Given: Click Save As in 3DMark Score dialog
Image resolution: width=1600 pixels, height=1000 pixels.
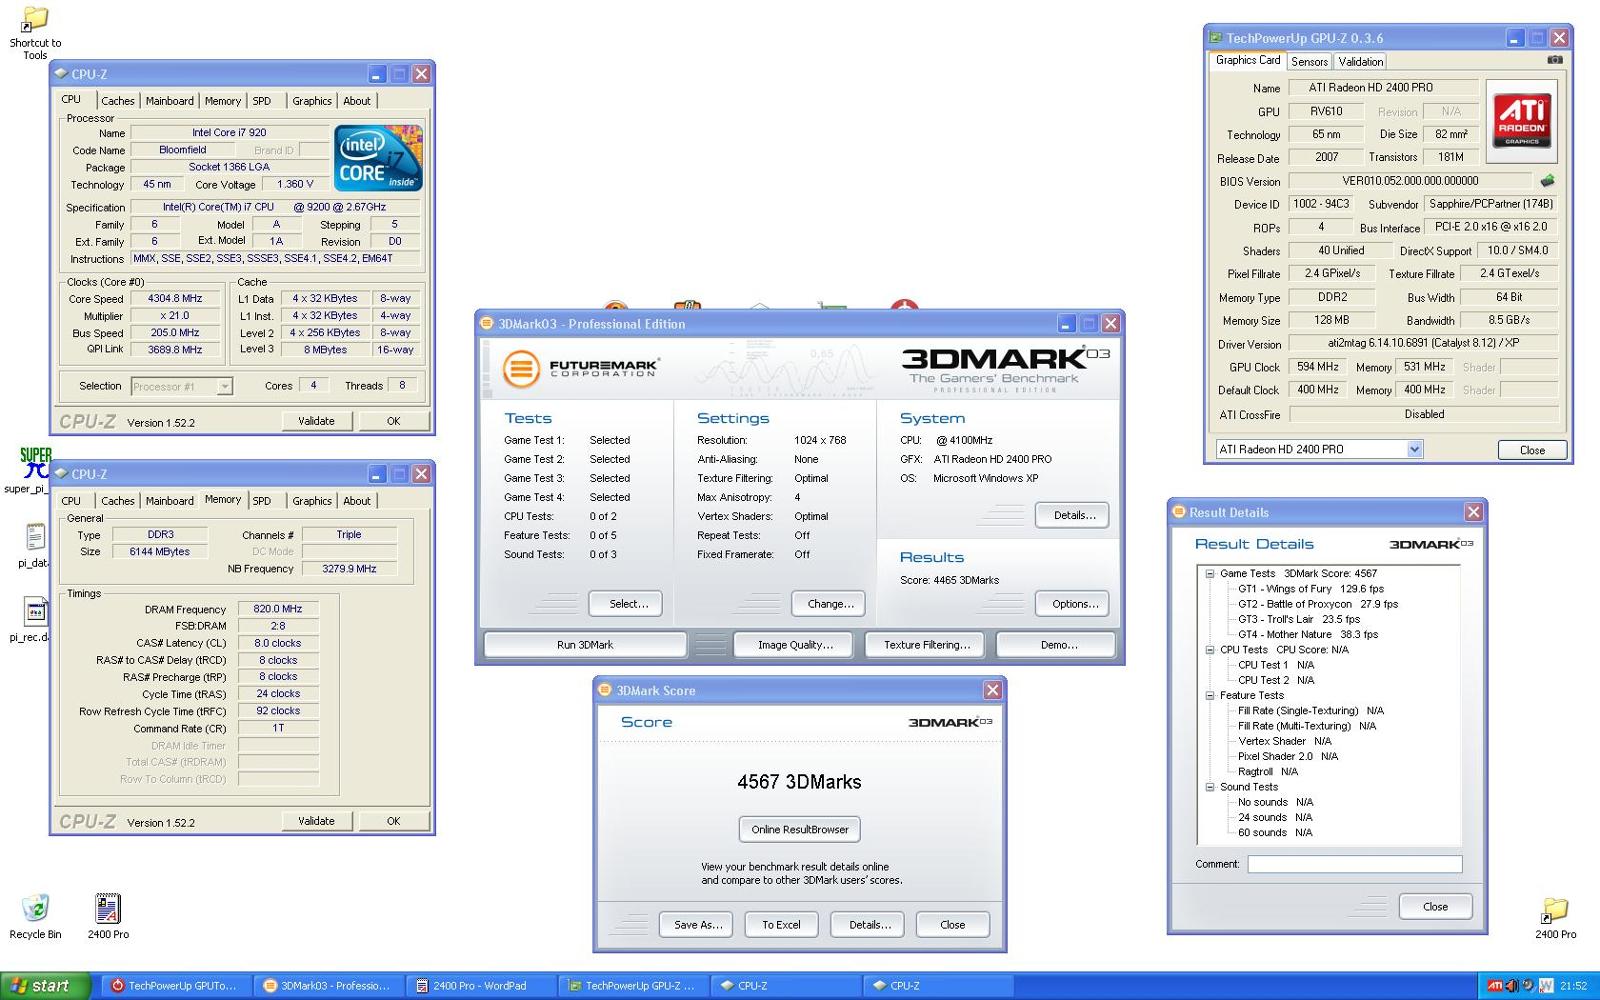Looking at the screenshot, I should (x=697, y=925).
